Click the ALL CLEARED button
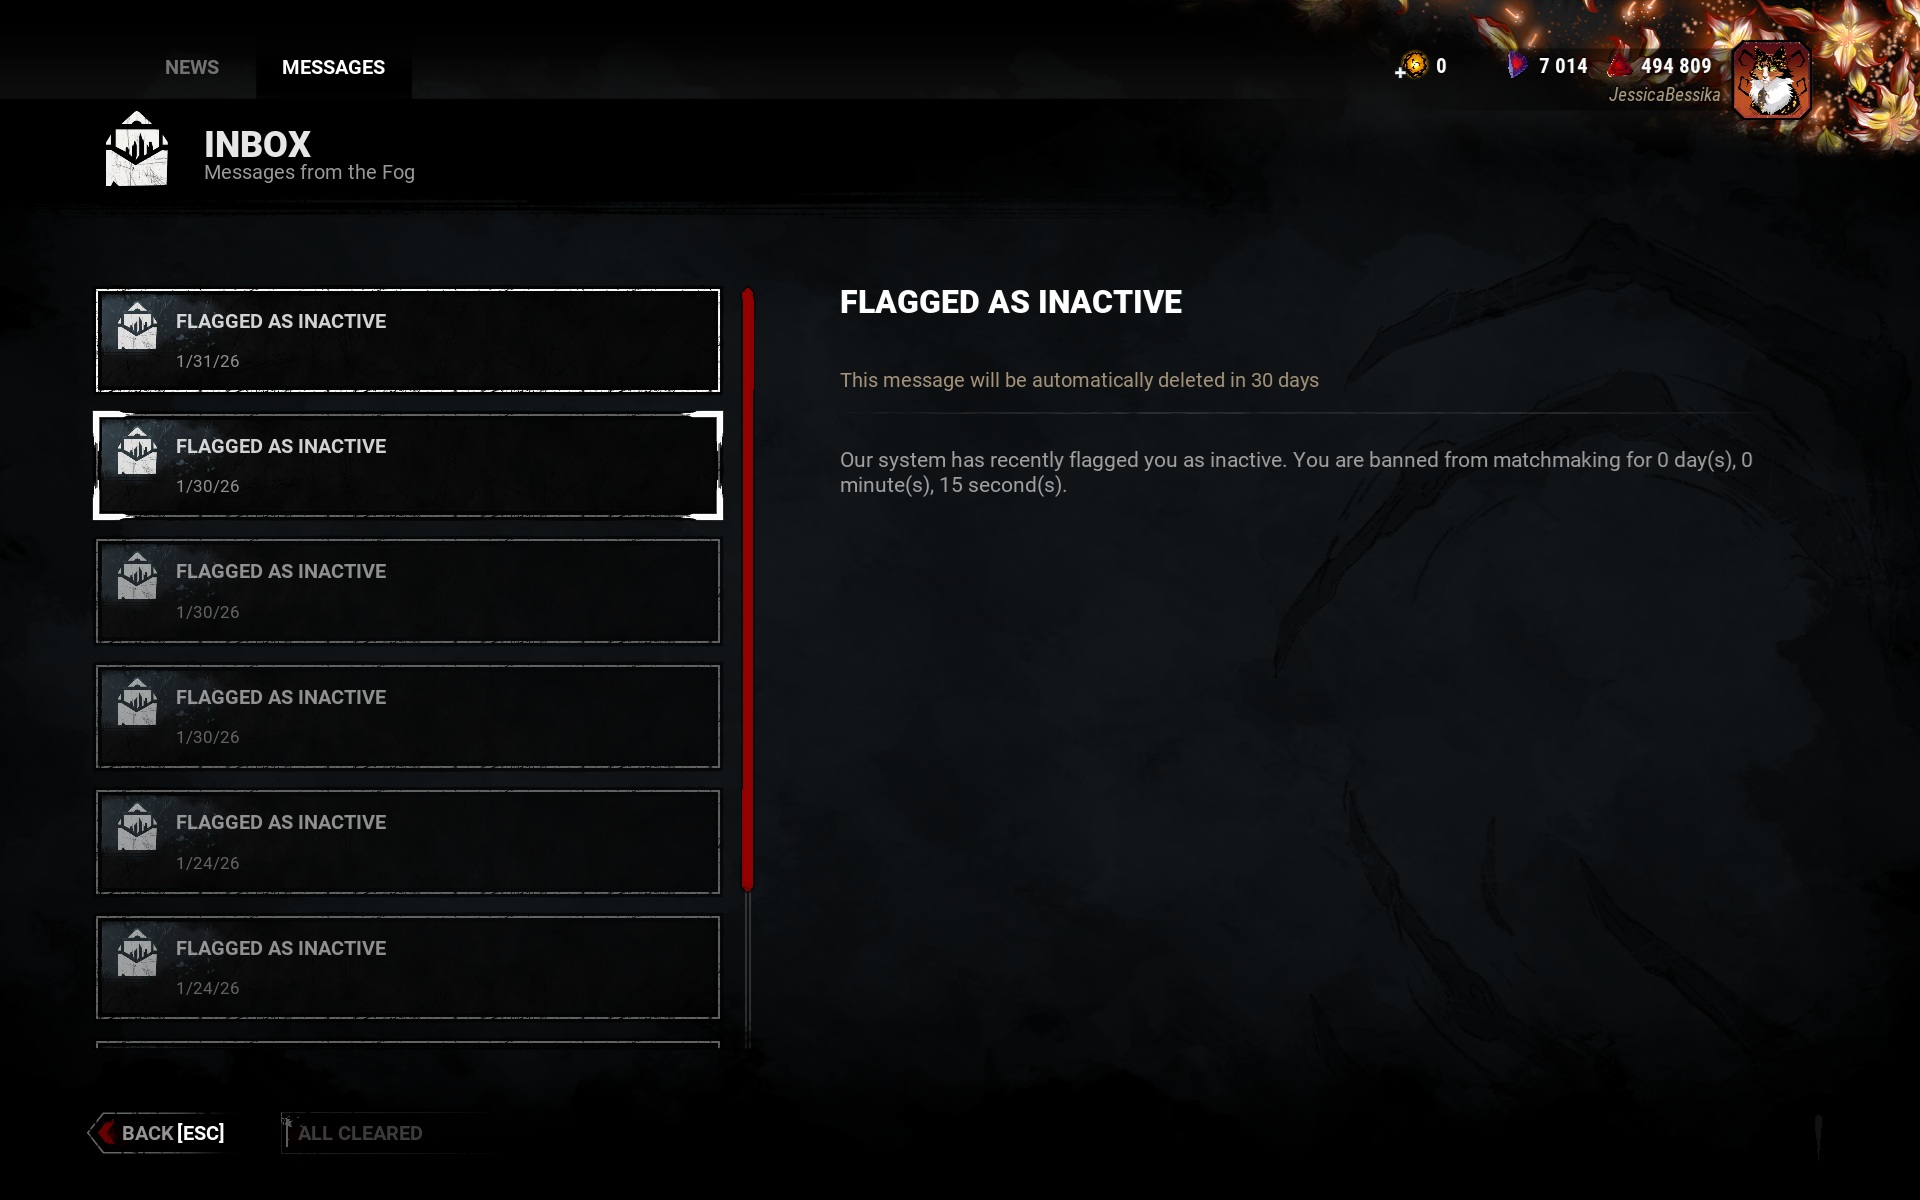The height and width of the screenshot is (1200, 1920). pyautogui.click(x=360, y=1133)
